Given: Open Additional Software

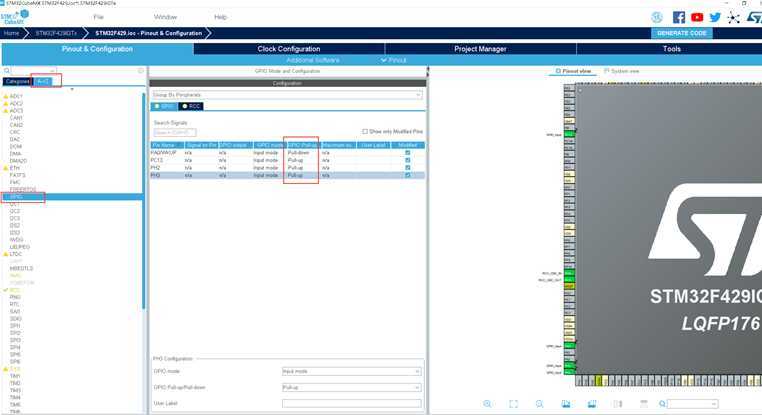Looking at the screenshot, I should pos(313,60).
